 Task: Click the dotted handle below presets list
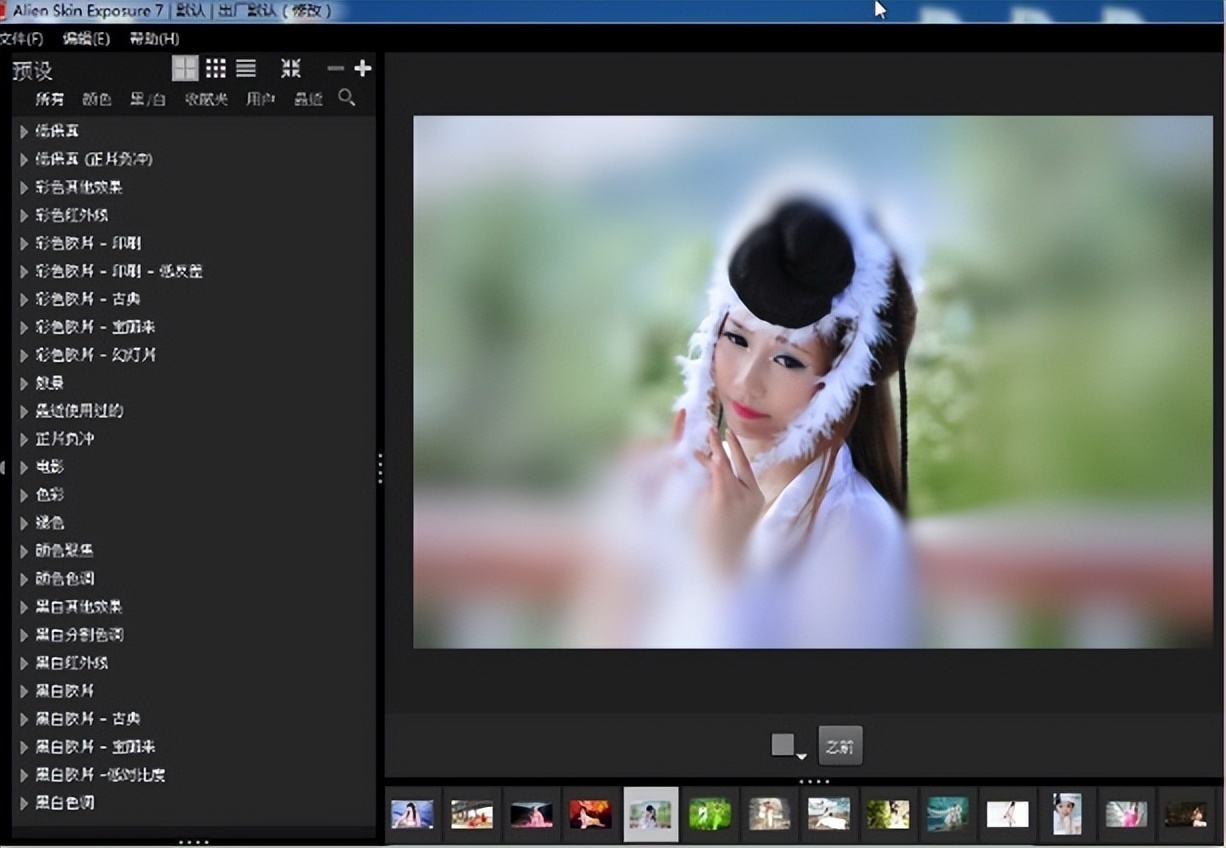(193, 842)
